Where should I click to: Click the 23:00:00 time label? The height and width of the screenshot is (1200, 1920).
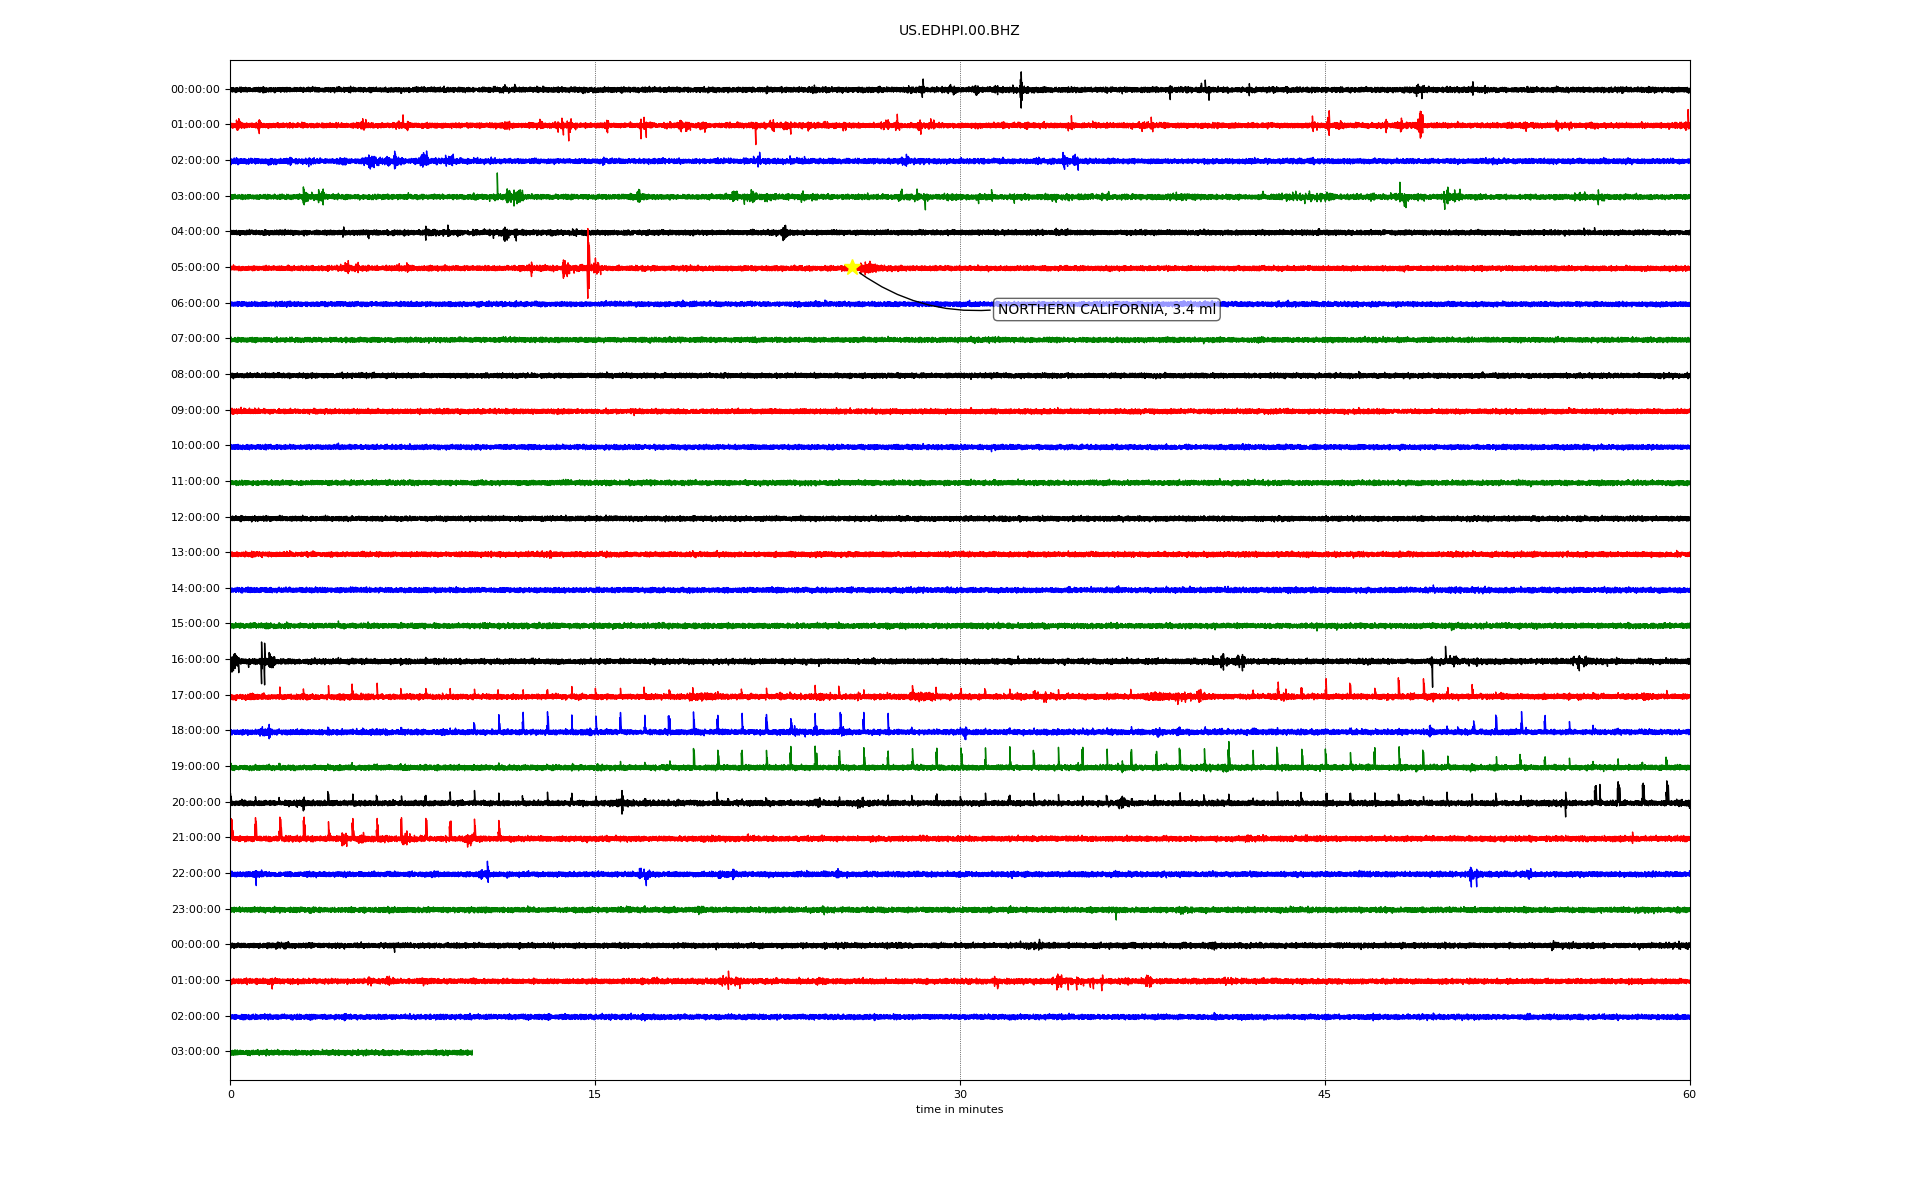[x=195, y=910]
